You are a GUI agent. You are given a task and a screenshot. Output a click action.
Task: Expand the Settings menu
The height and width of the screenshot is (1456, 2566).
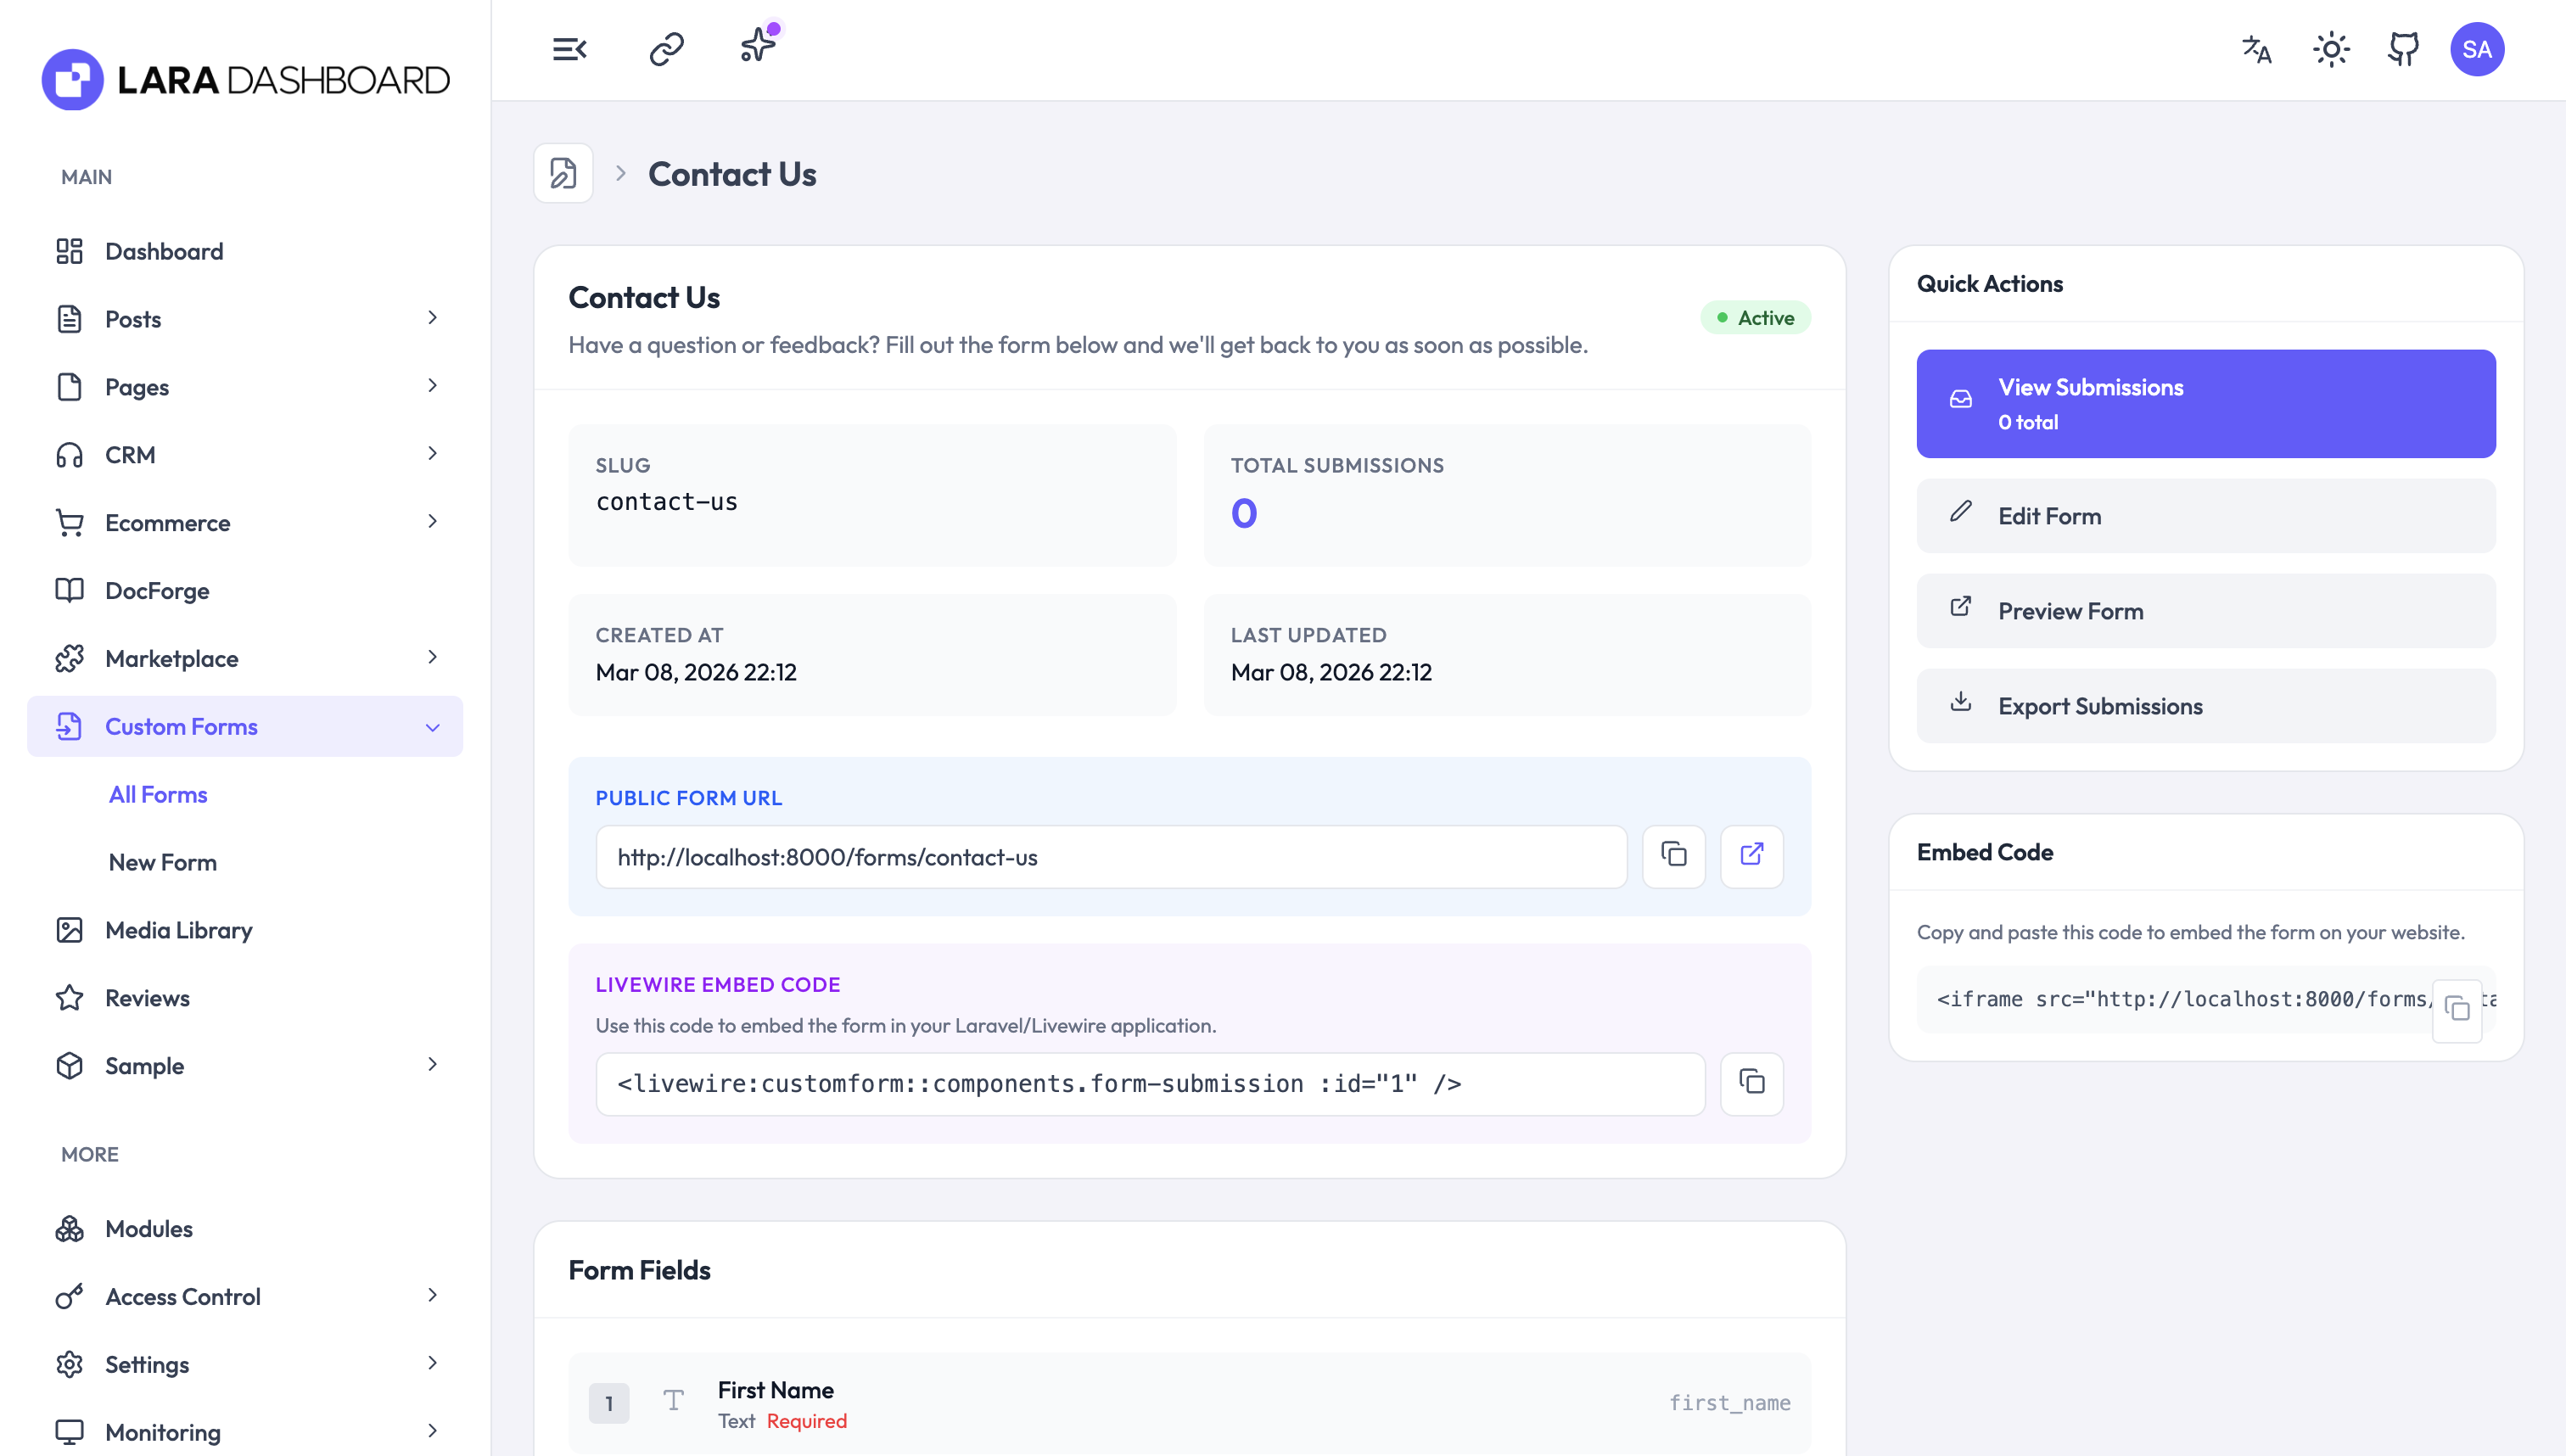tap(432, 1364)
